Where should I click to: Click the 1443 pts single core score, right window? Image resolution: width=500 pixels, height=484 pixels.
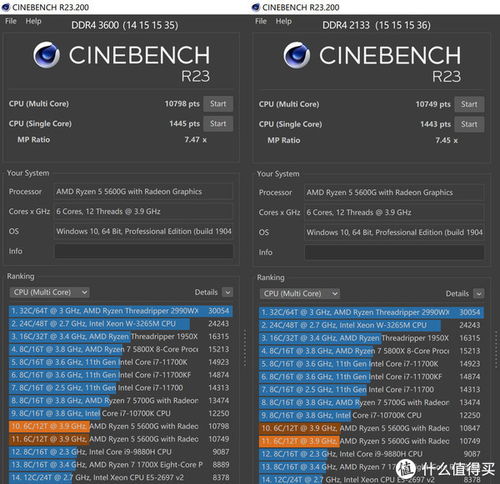click(x=435, y=124)
